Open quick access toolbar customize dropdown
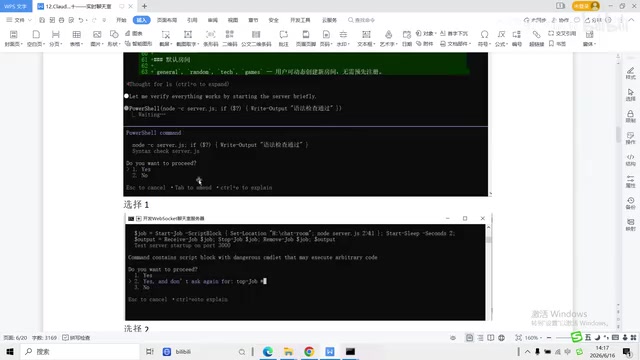Screen dimensions: 640x360 tap(104, 20)
